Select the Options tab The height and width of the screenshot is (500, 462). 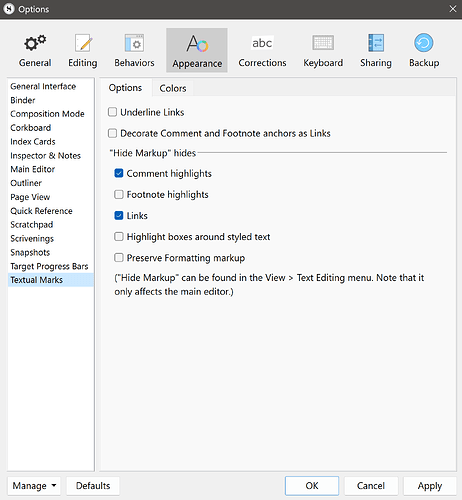coord(125,88)
